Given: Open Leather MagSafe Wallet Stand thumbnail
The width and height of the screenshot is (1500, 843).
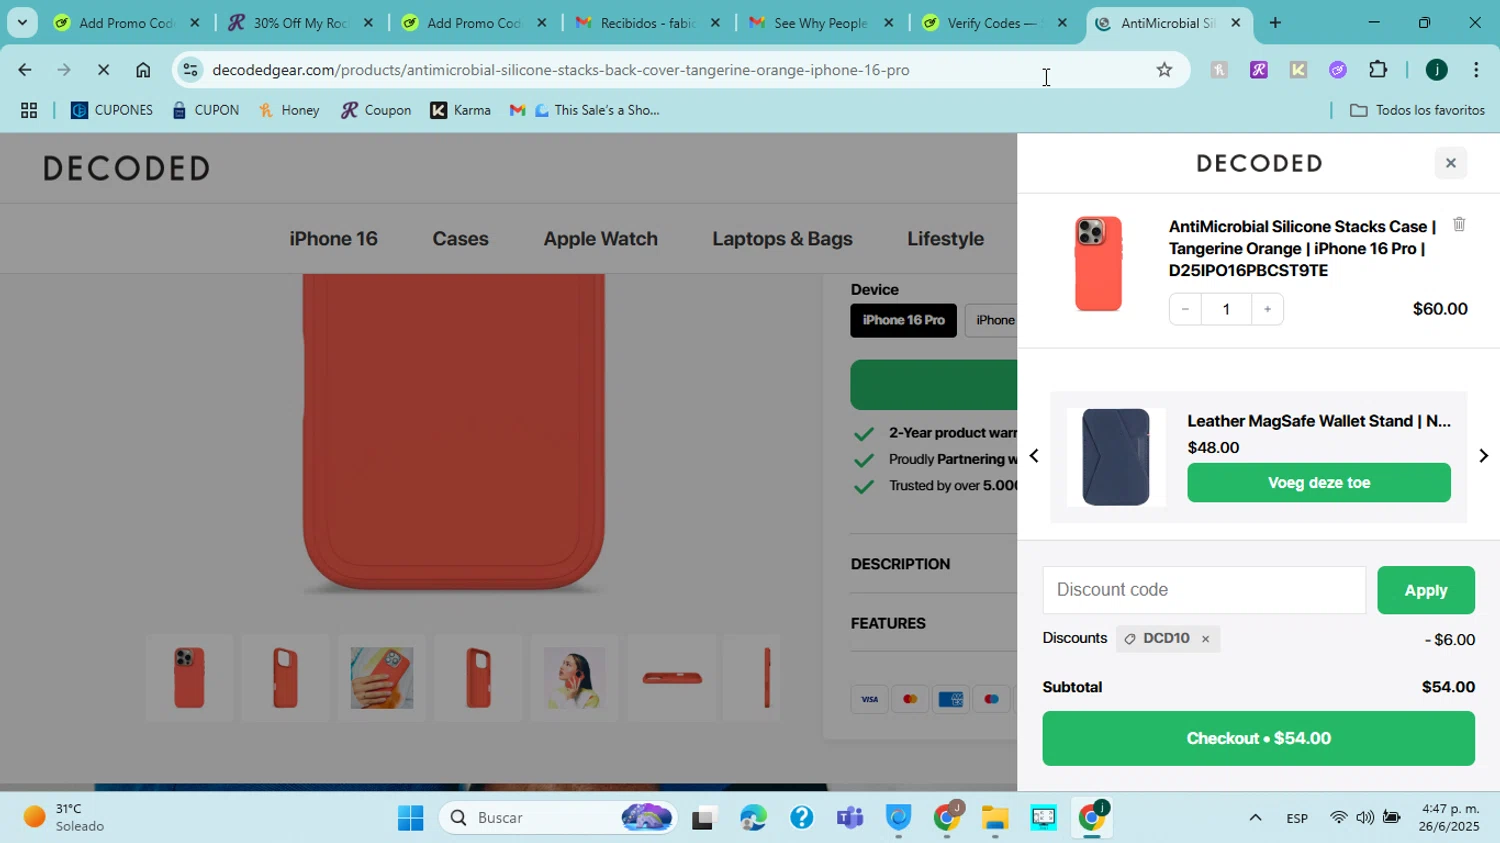Looking at the screenshot, I should point(1116,457).
